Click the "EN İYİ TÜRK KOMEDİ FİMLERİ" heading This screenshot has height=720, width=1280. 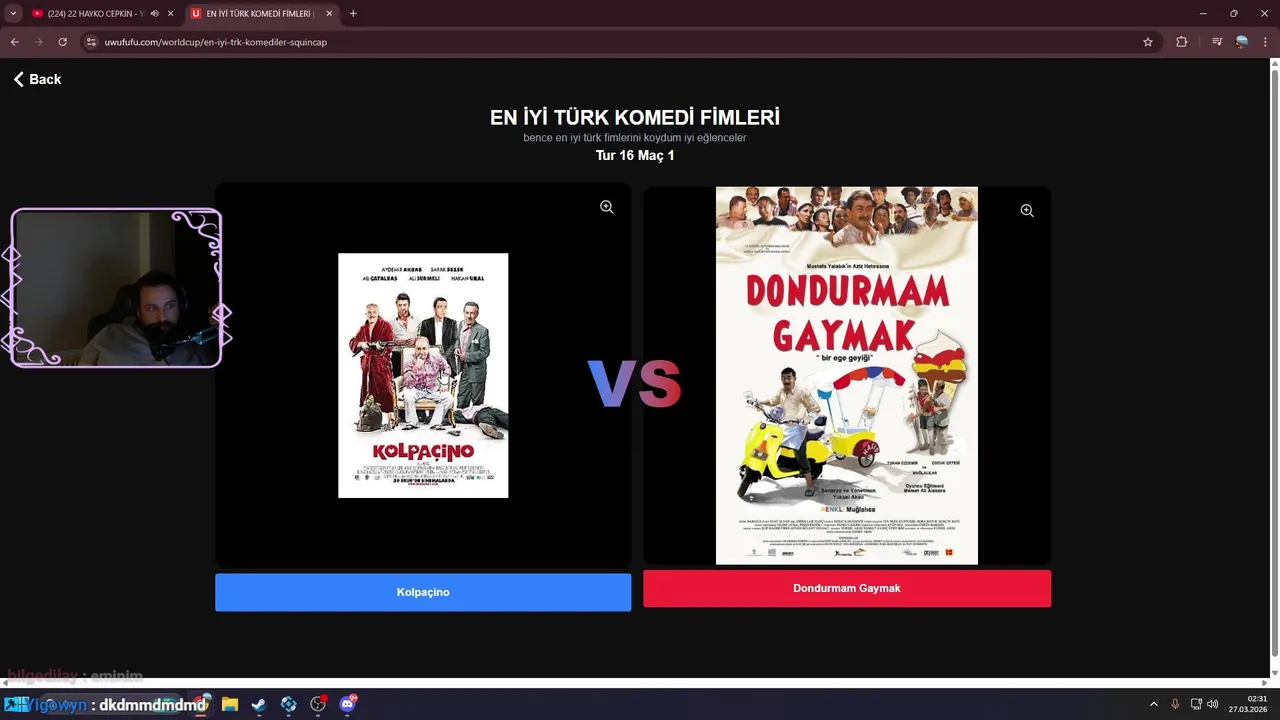click(635, 117)
